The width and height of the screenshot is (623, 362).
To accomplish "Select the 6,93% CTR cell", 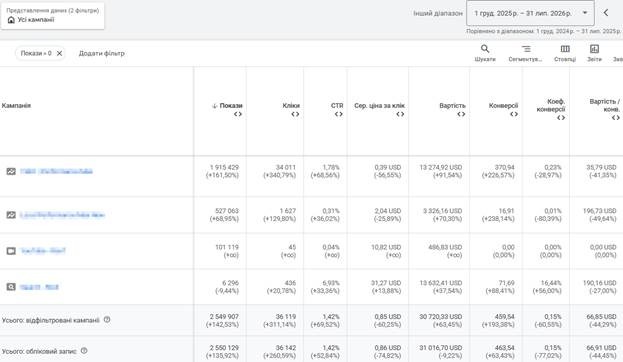I will (x=331, y=283).
